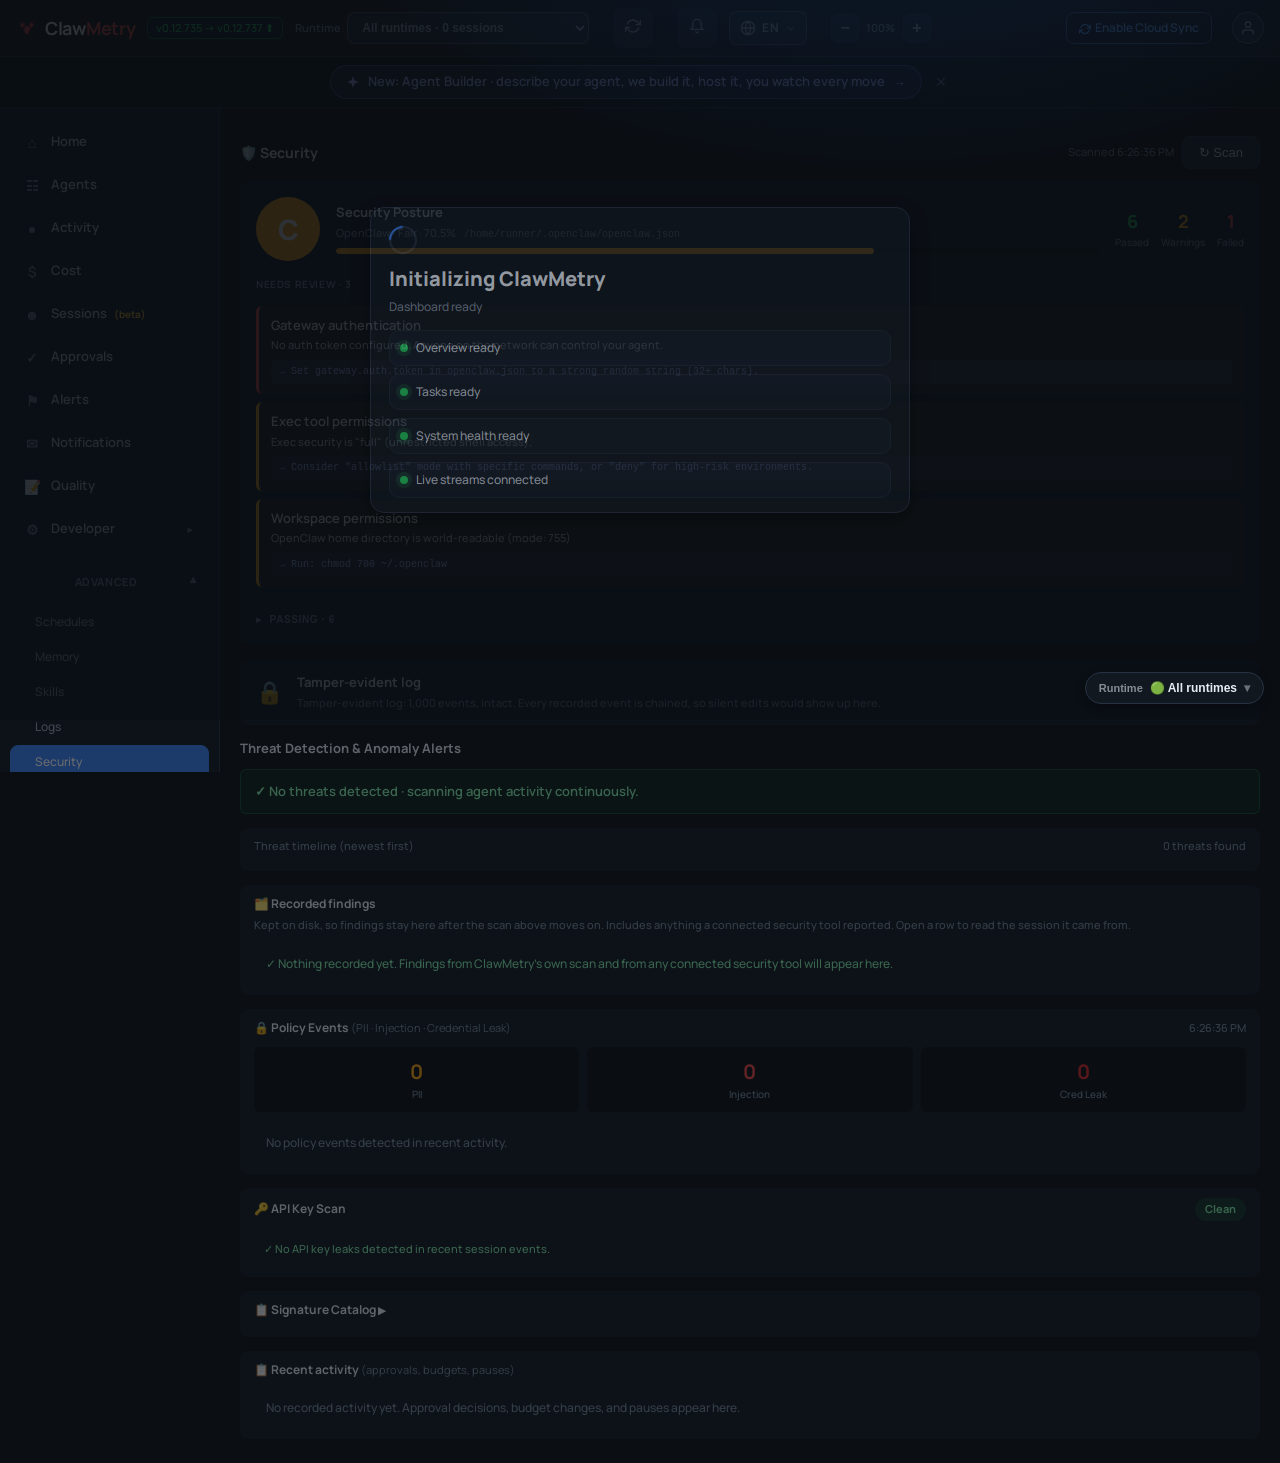The height and width of the screenshot is (1463, 1280).
Task: Open the All runtimes sessions dropdown
Action: 468,28
